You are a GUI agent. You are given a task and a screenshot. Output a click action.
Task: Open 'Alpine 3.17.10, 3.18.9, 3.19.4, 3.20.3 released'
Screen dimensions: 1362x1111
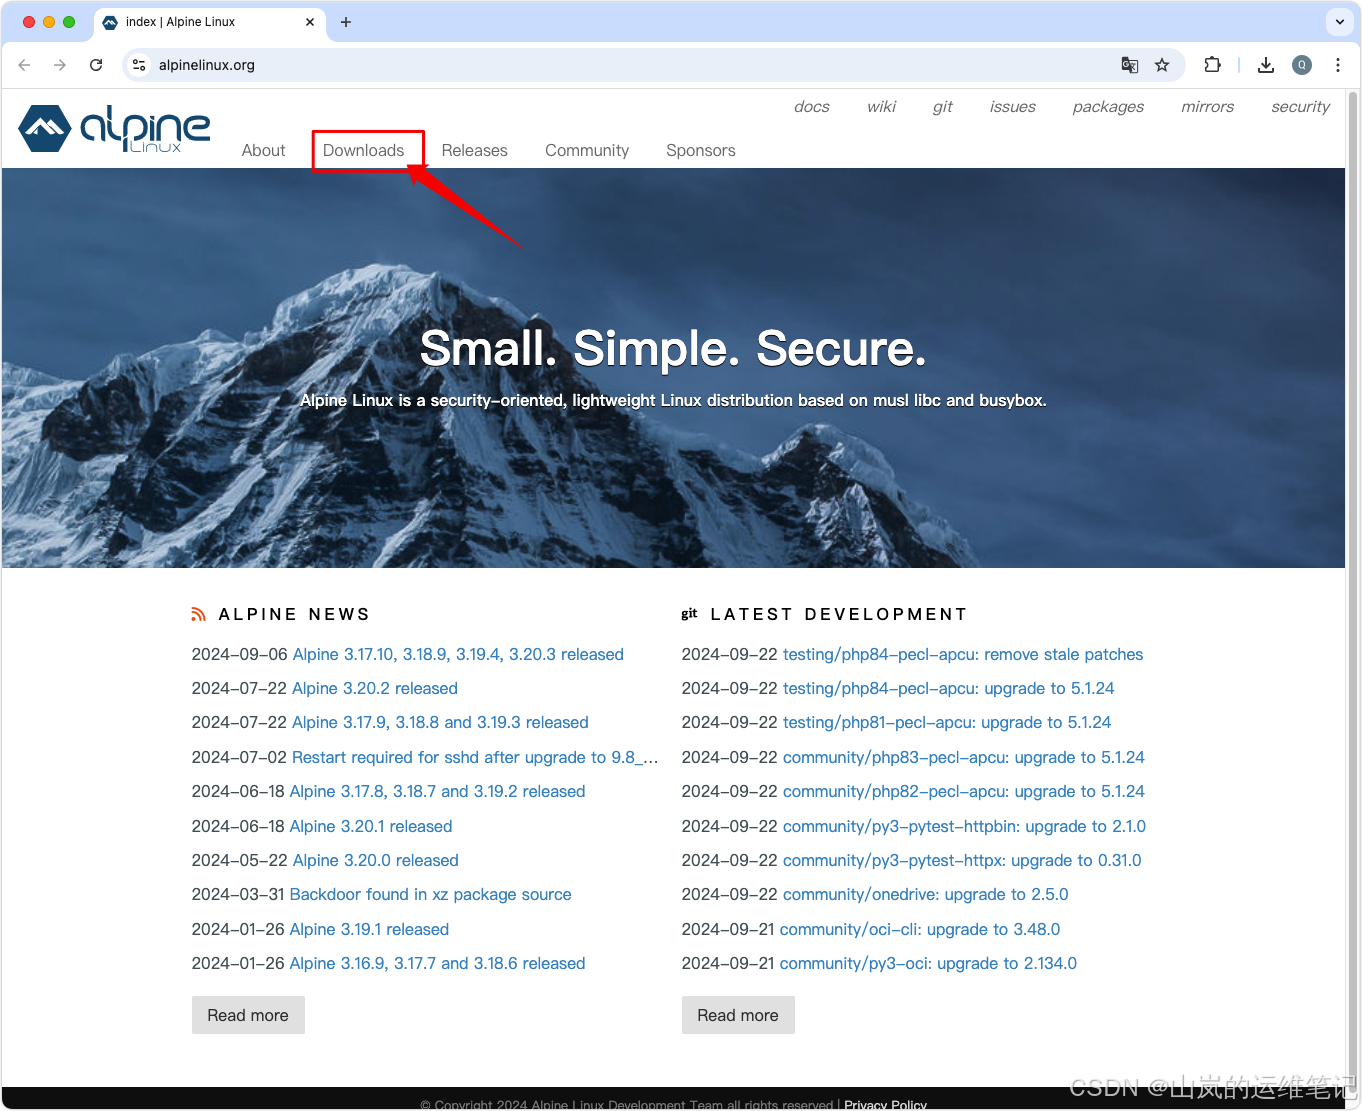(458, 654)
